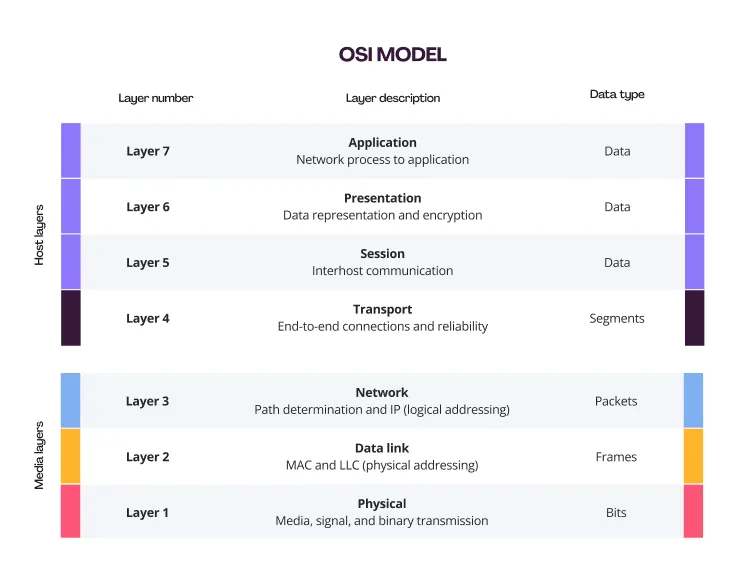Click the orange block beside Layer 2 label
The height and width of the screenshot is (580, 732).
click(x=70, y=457)
